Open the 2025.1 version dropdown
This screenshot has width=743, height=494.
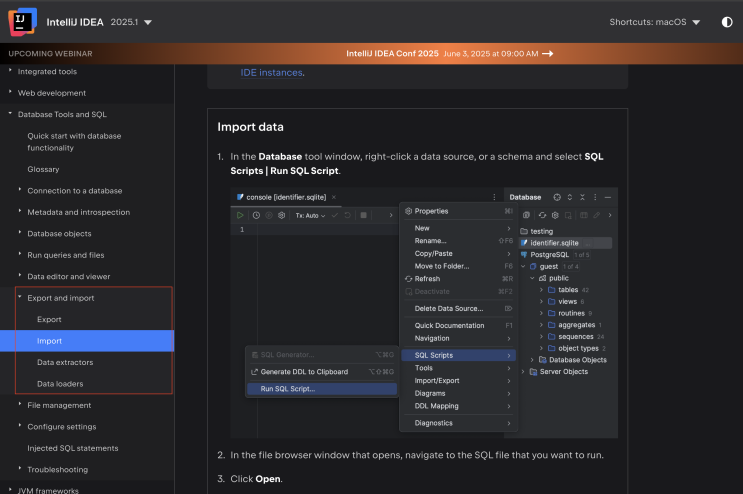(131, 22)
